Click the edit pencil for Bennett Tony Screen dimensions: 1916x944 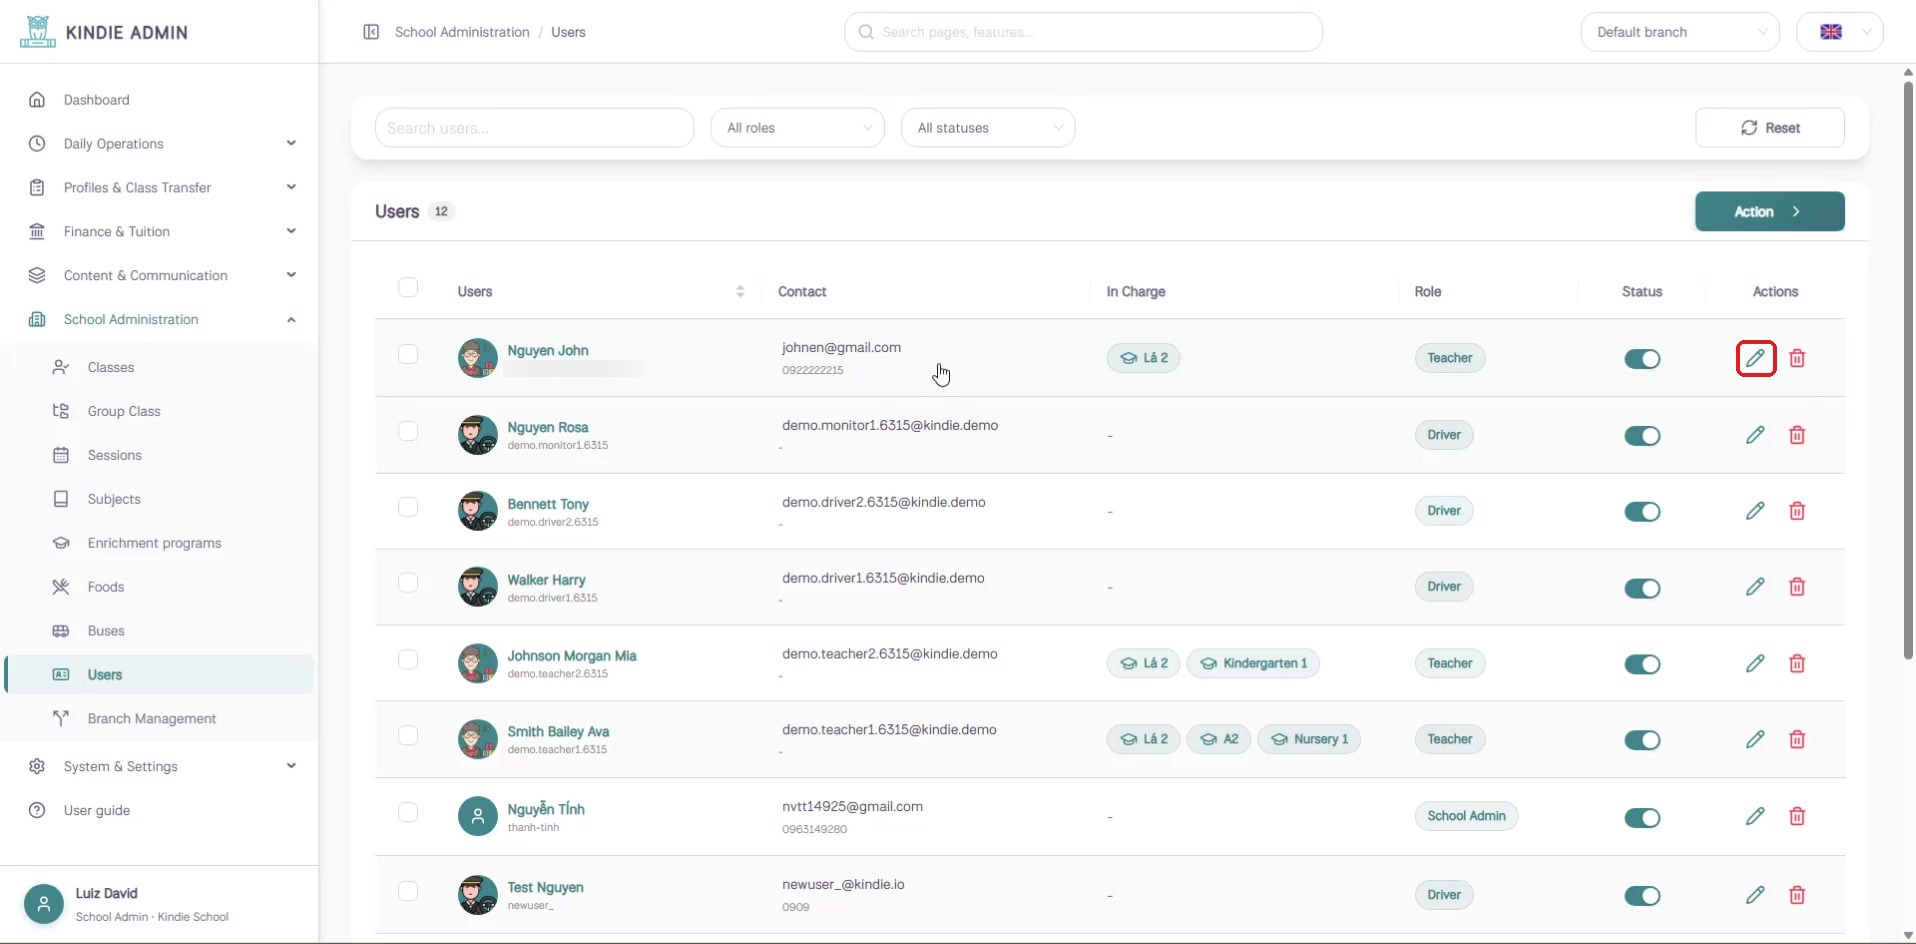pos(1755,511)
